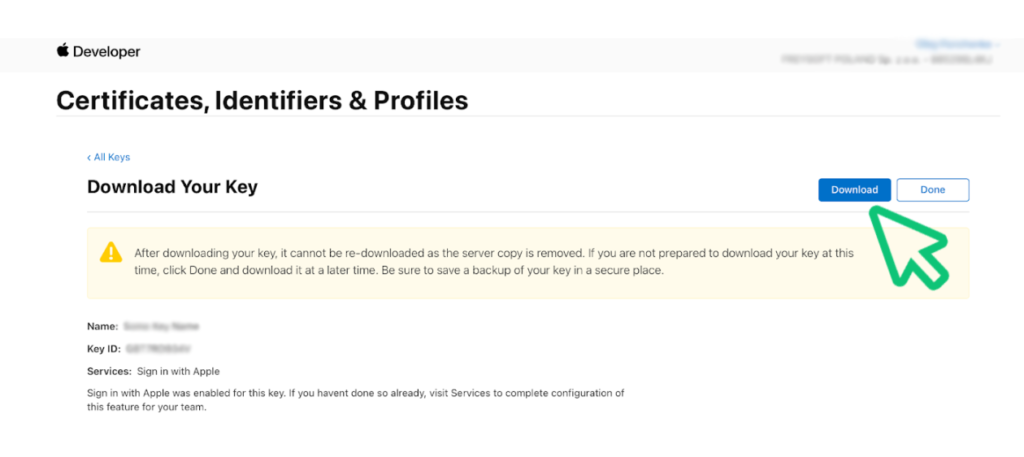Expand the blurred account name menu
The width and height of the screenshot is (1024, 457).
coord(957,44)
